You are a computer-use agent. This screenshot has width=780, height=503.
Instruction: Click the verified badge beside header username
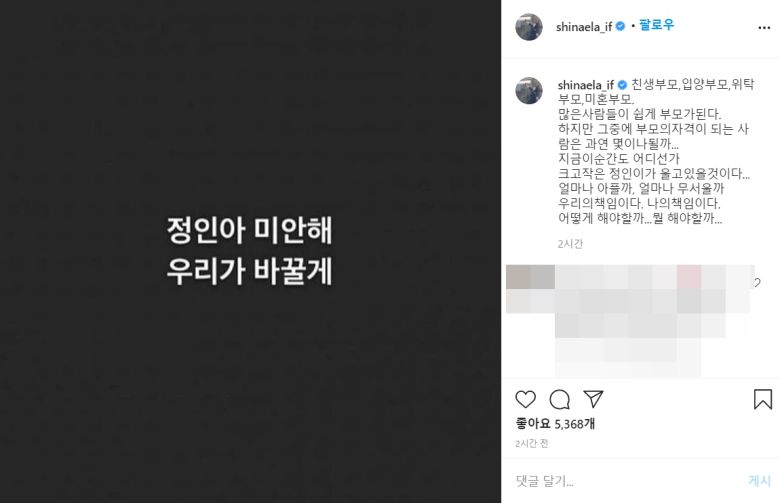pyautogui.click(x=620, y=26)
